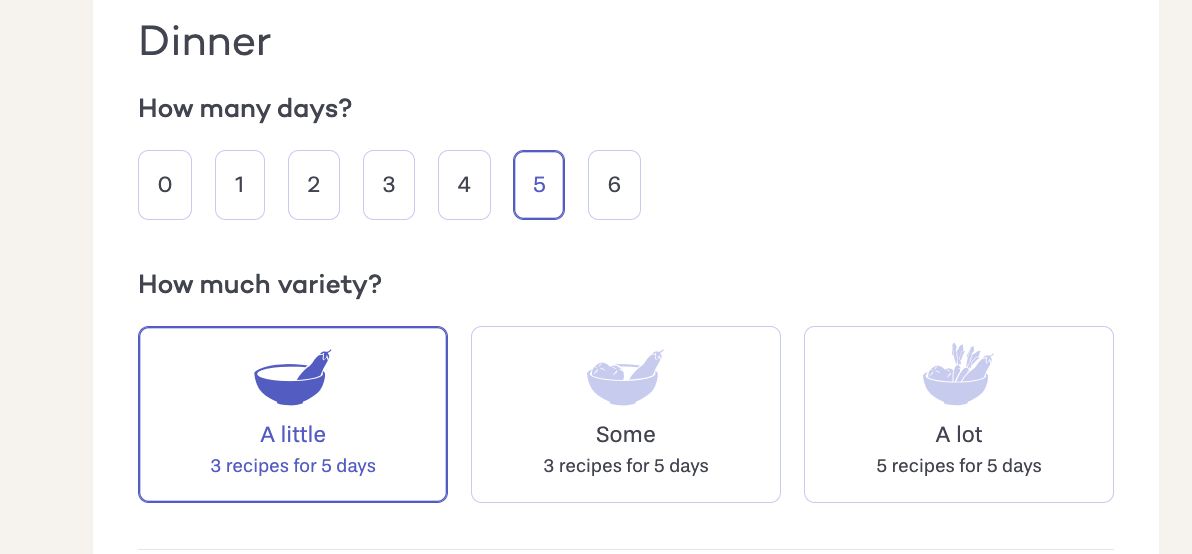Click the "How much variety?" label
1192x554 pixels.
pos(260,285)
